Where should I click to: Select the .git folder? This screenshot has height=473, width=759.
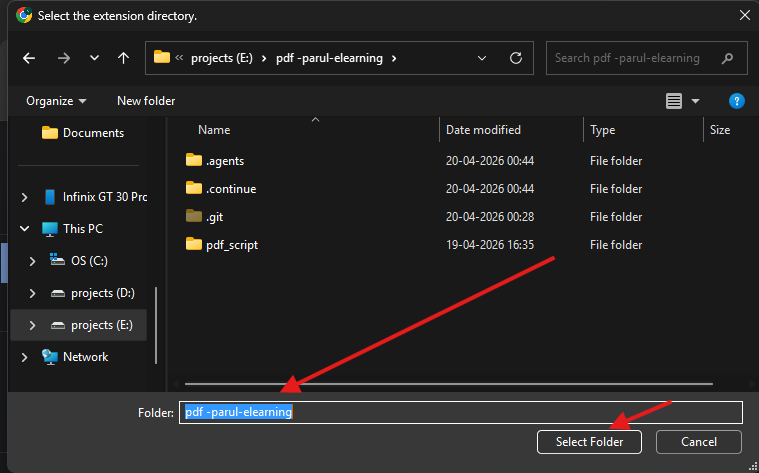pos(214,217)
